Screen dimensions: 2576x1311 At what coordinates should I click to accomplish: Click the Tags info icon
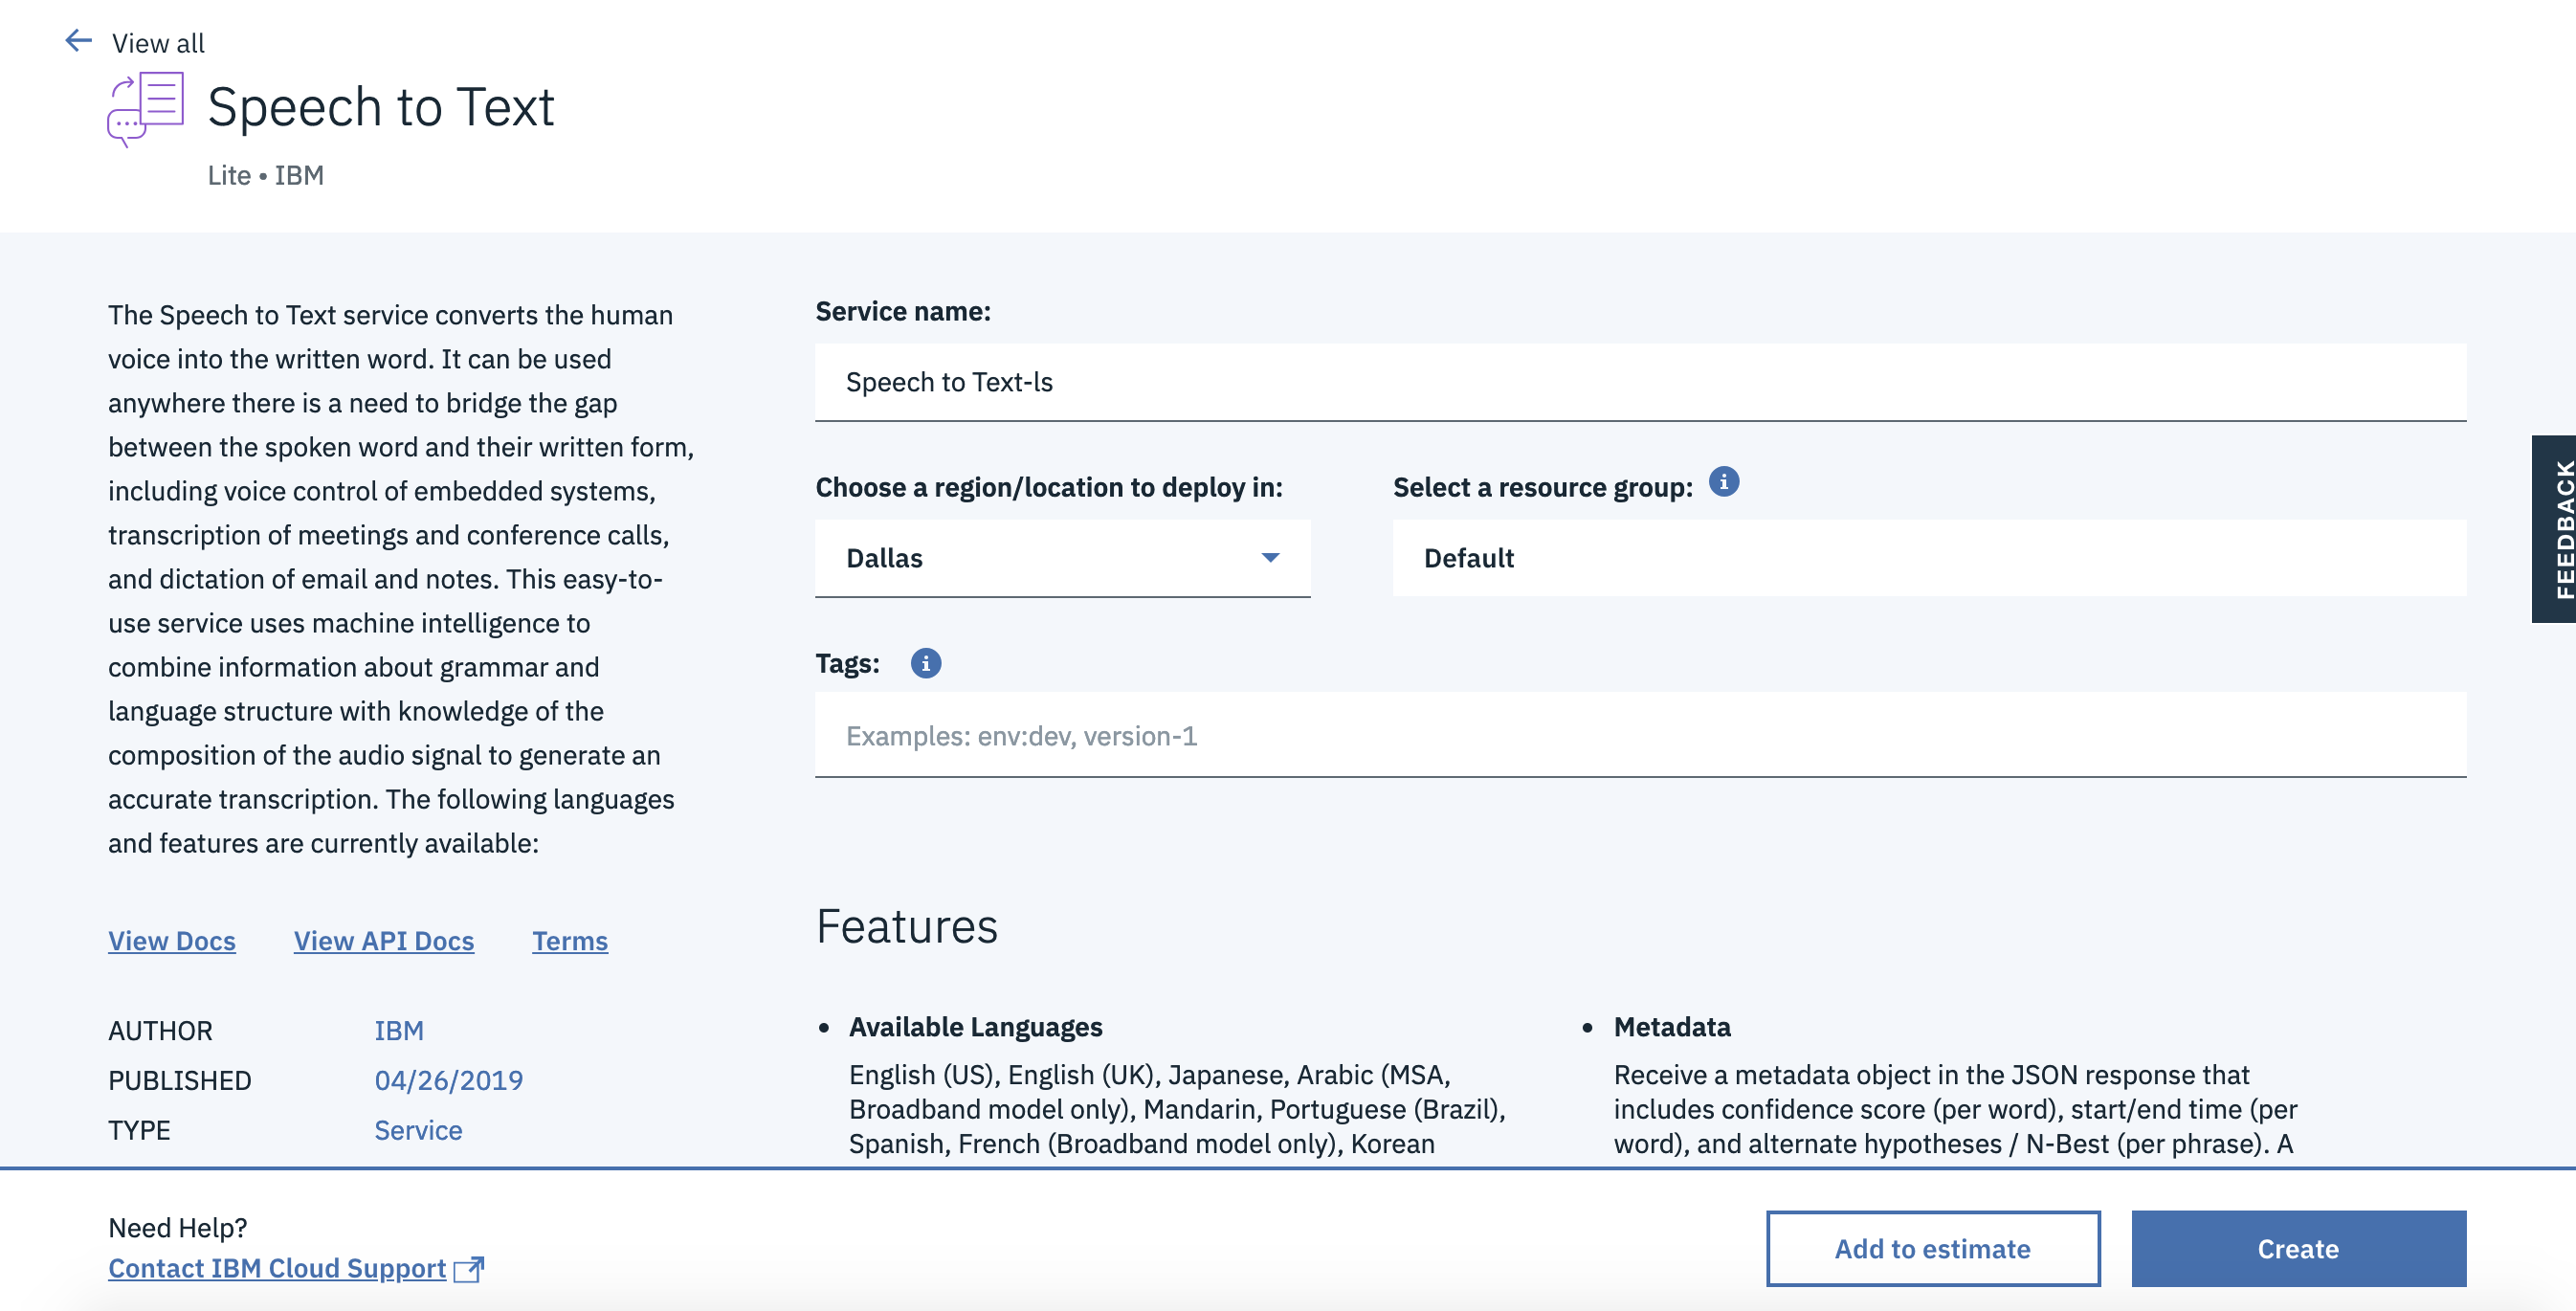coord(925,663)
